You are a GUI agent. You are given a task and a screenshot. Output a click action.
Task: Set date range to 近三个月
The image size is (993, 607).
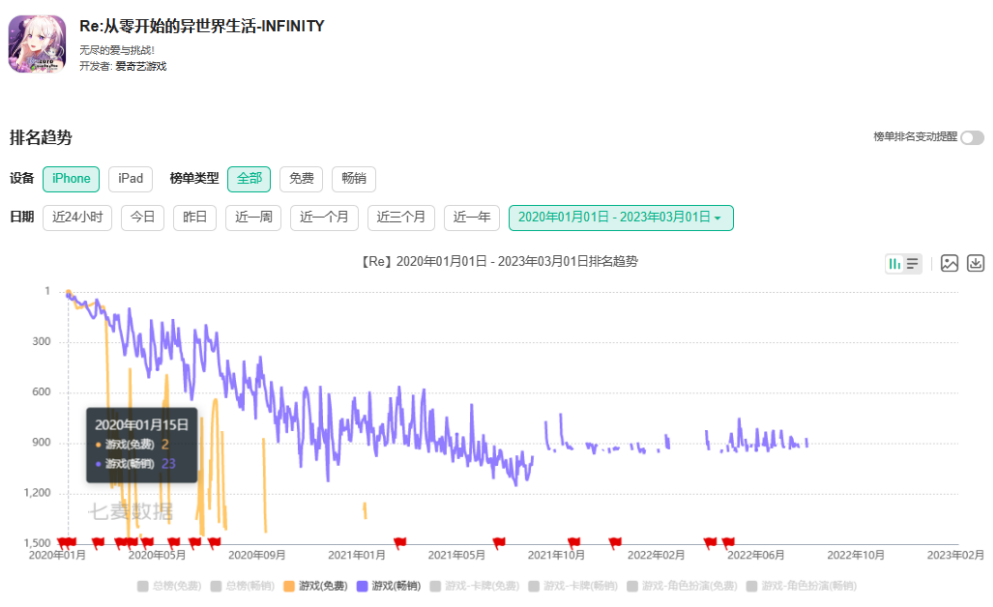point(401,217)
